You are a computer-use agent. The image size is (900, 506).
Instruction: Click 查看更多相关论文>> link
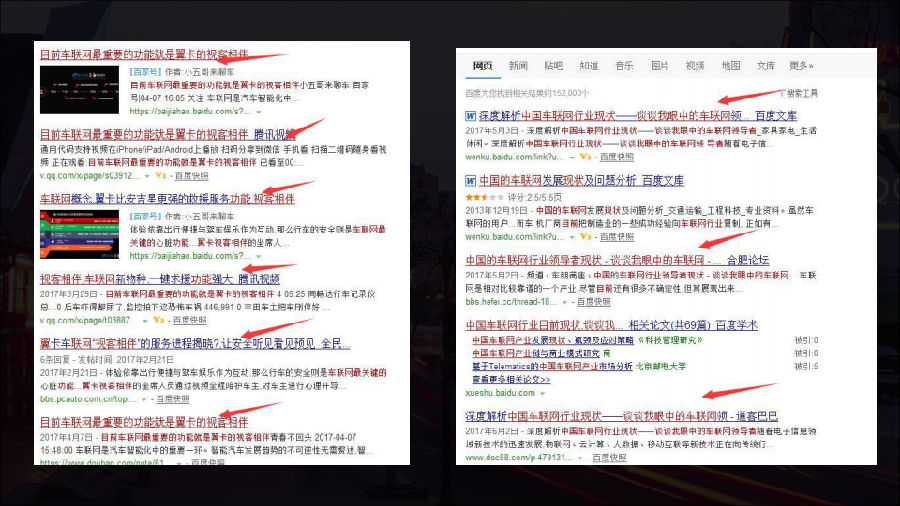(x=510, y=380)
